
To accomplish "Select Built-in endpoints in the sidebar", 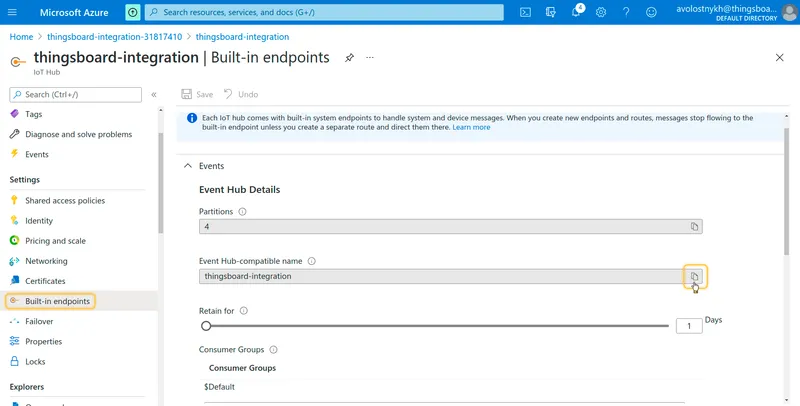I will (x=57, y=301).
